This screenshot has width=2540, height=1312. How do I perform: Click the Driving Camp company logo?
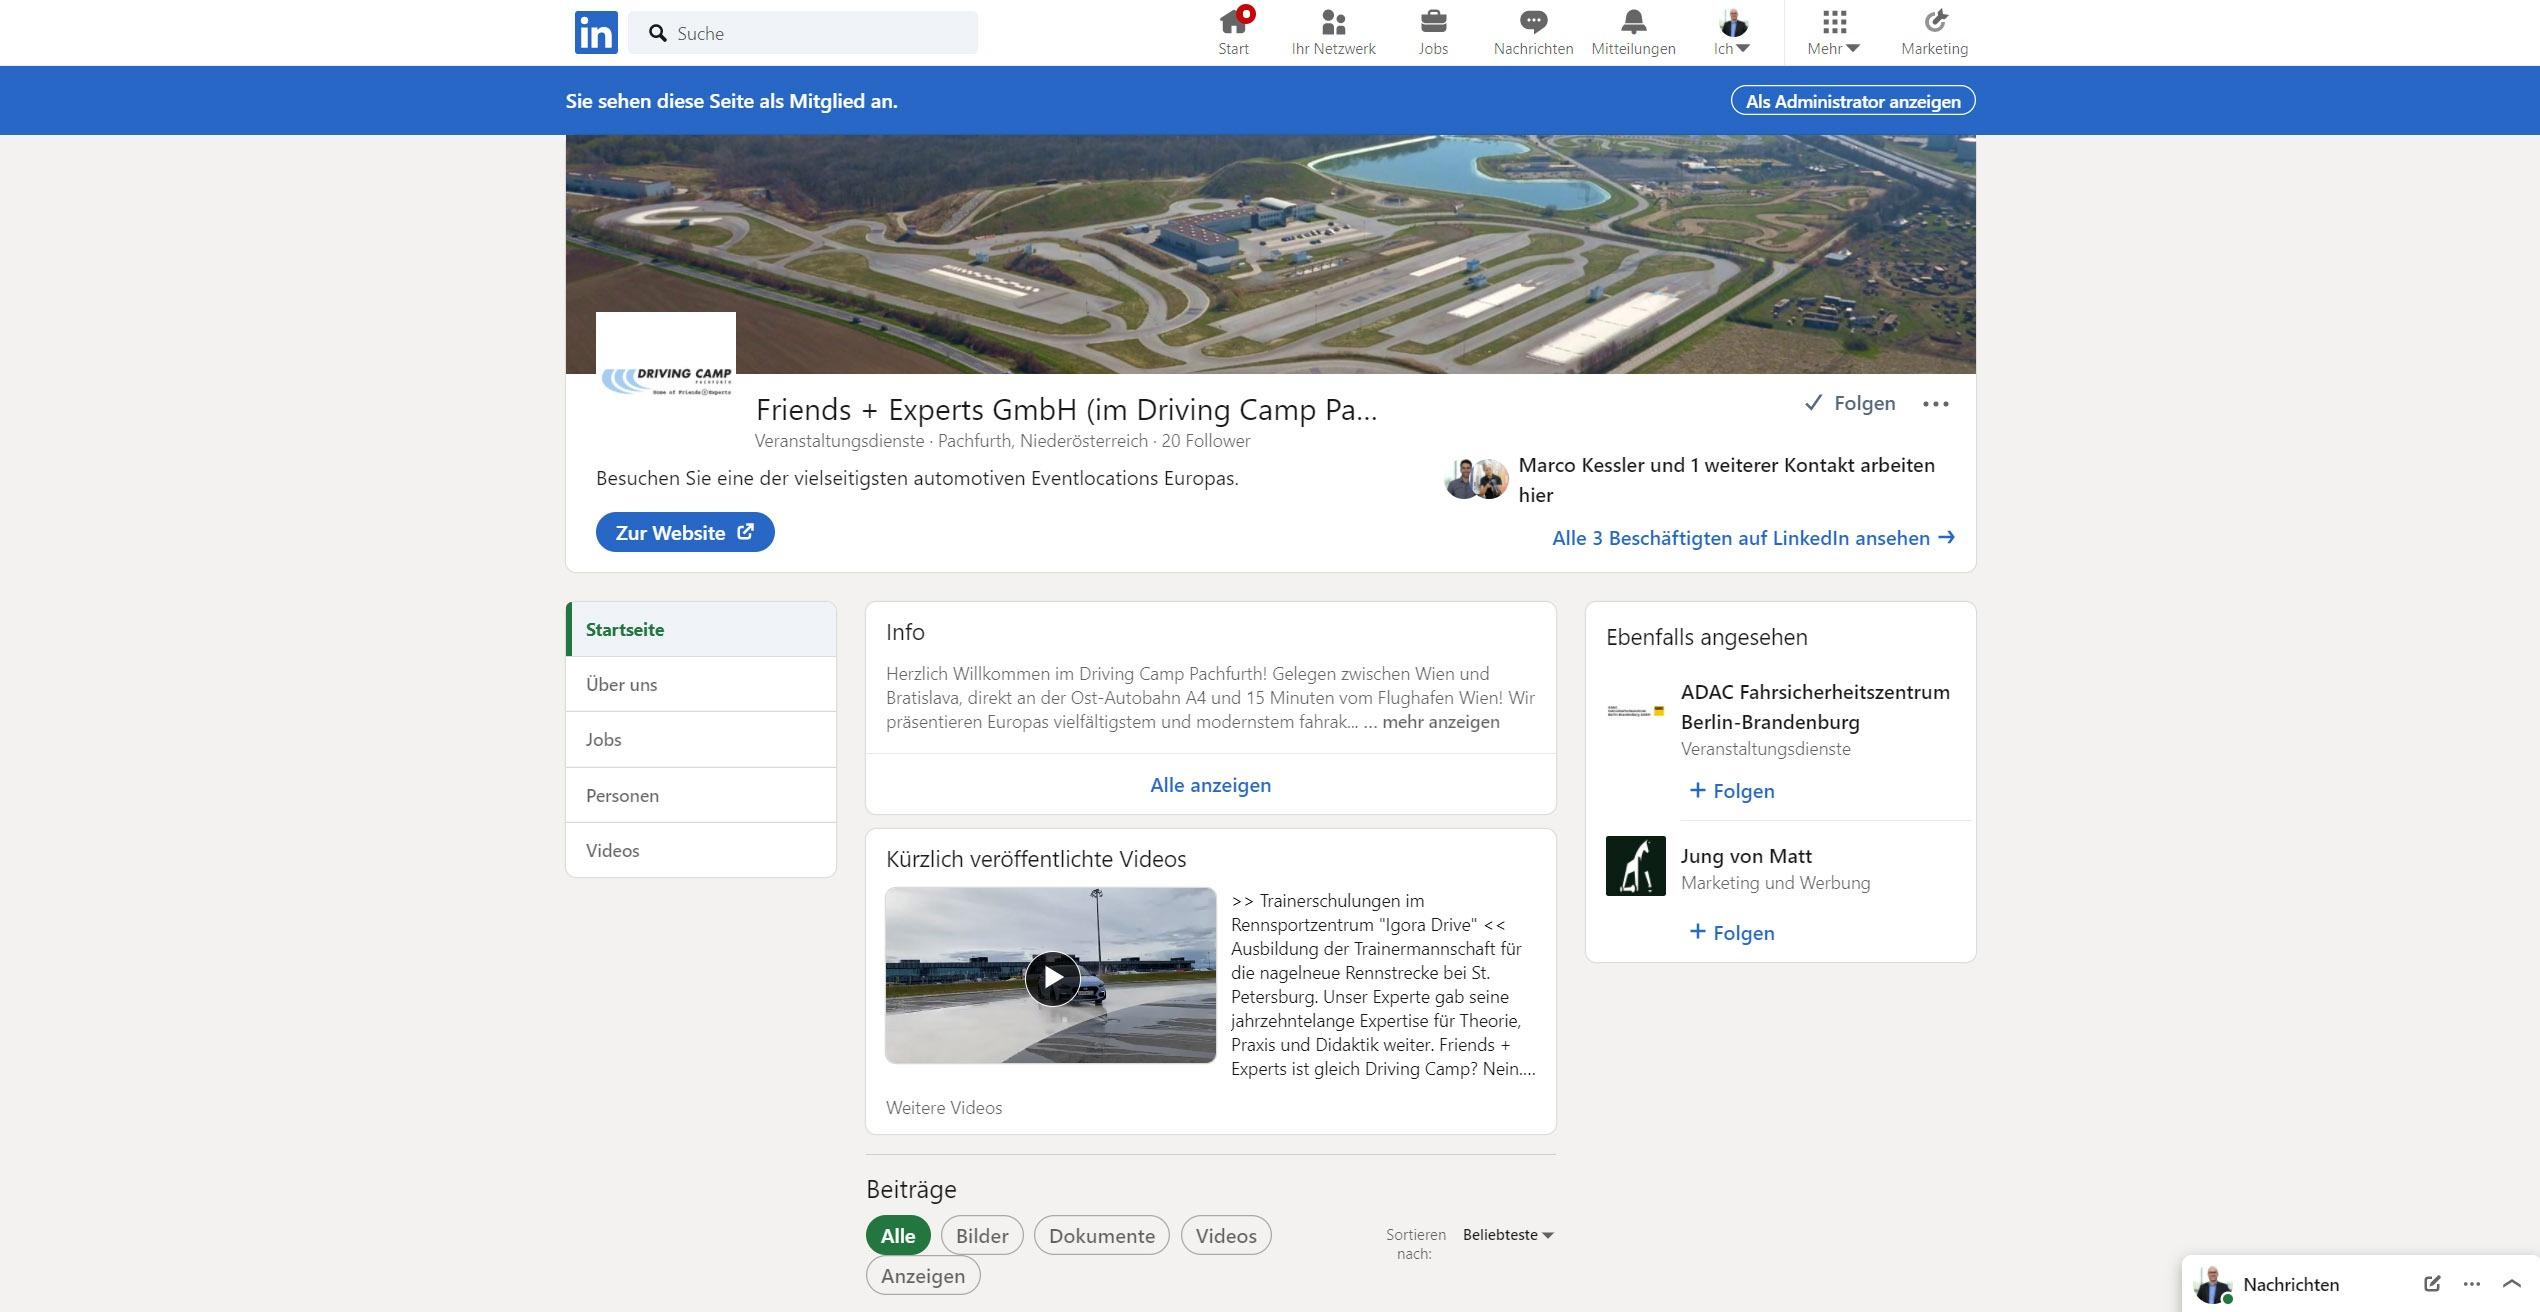click(x=666, y=380)
